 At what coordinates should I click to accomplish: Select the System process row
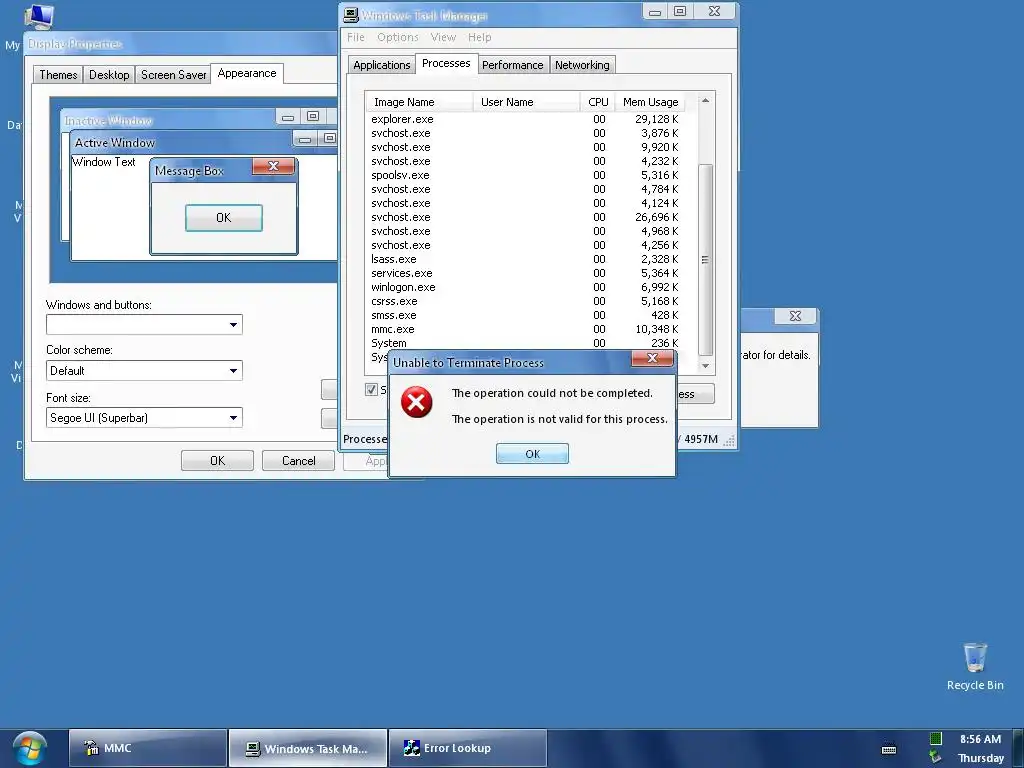(526, 343)
